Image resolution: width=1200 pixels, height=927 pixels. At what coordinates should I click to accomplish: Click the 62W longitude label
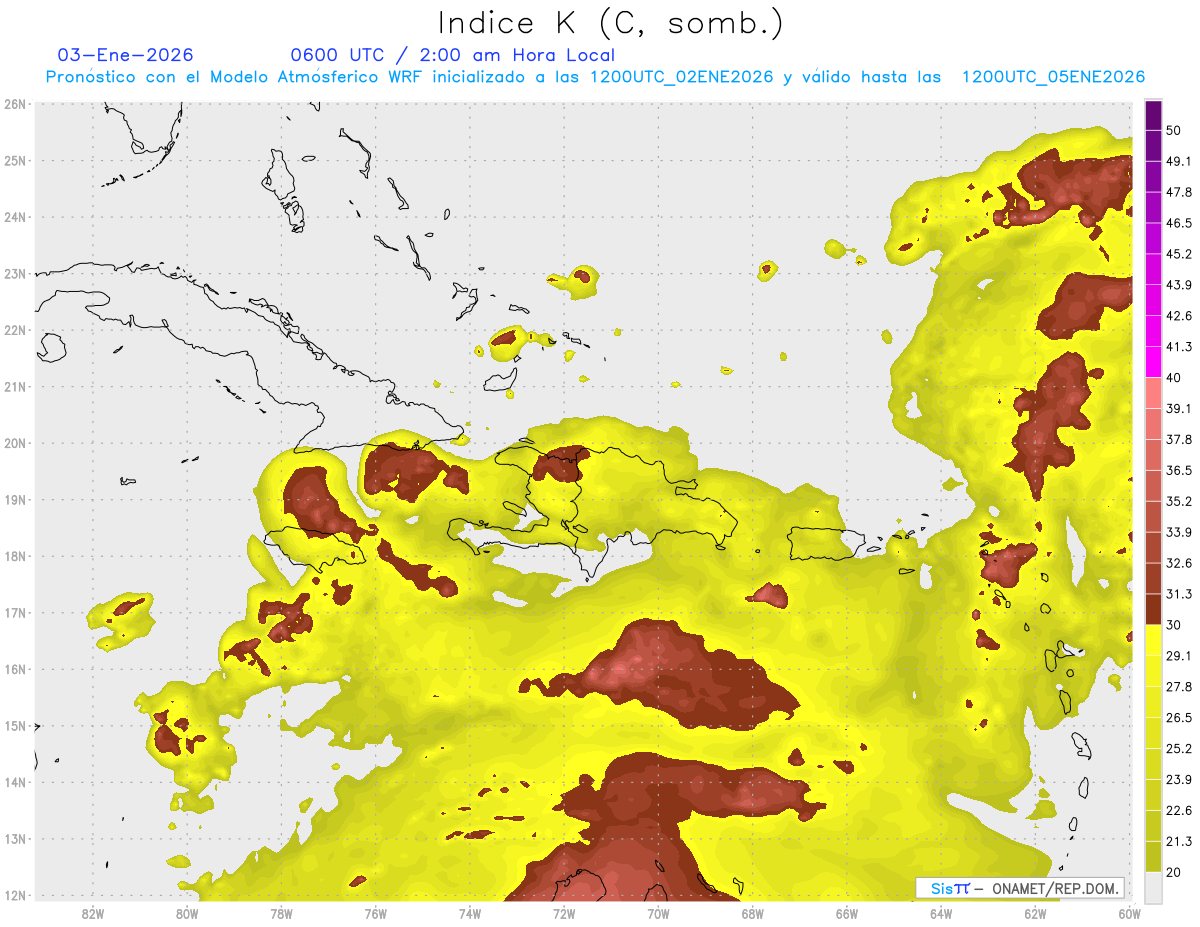click(1036, 913)
